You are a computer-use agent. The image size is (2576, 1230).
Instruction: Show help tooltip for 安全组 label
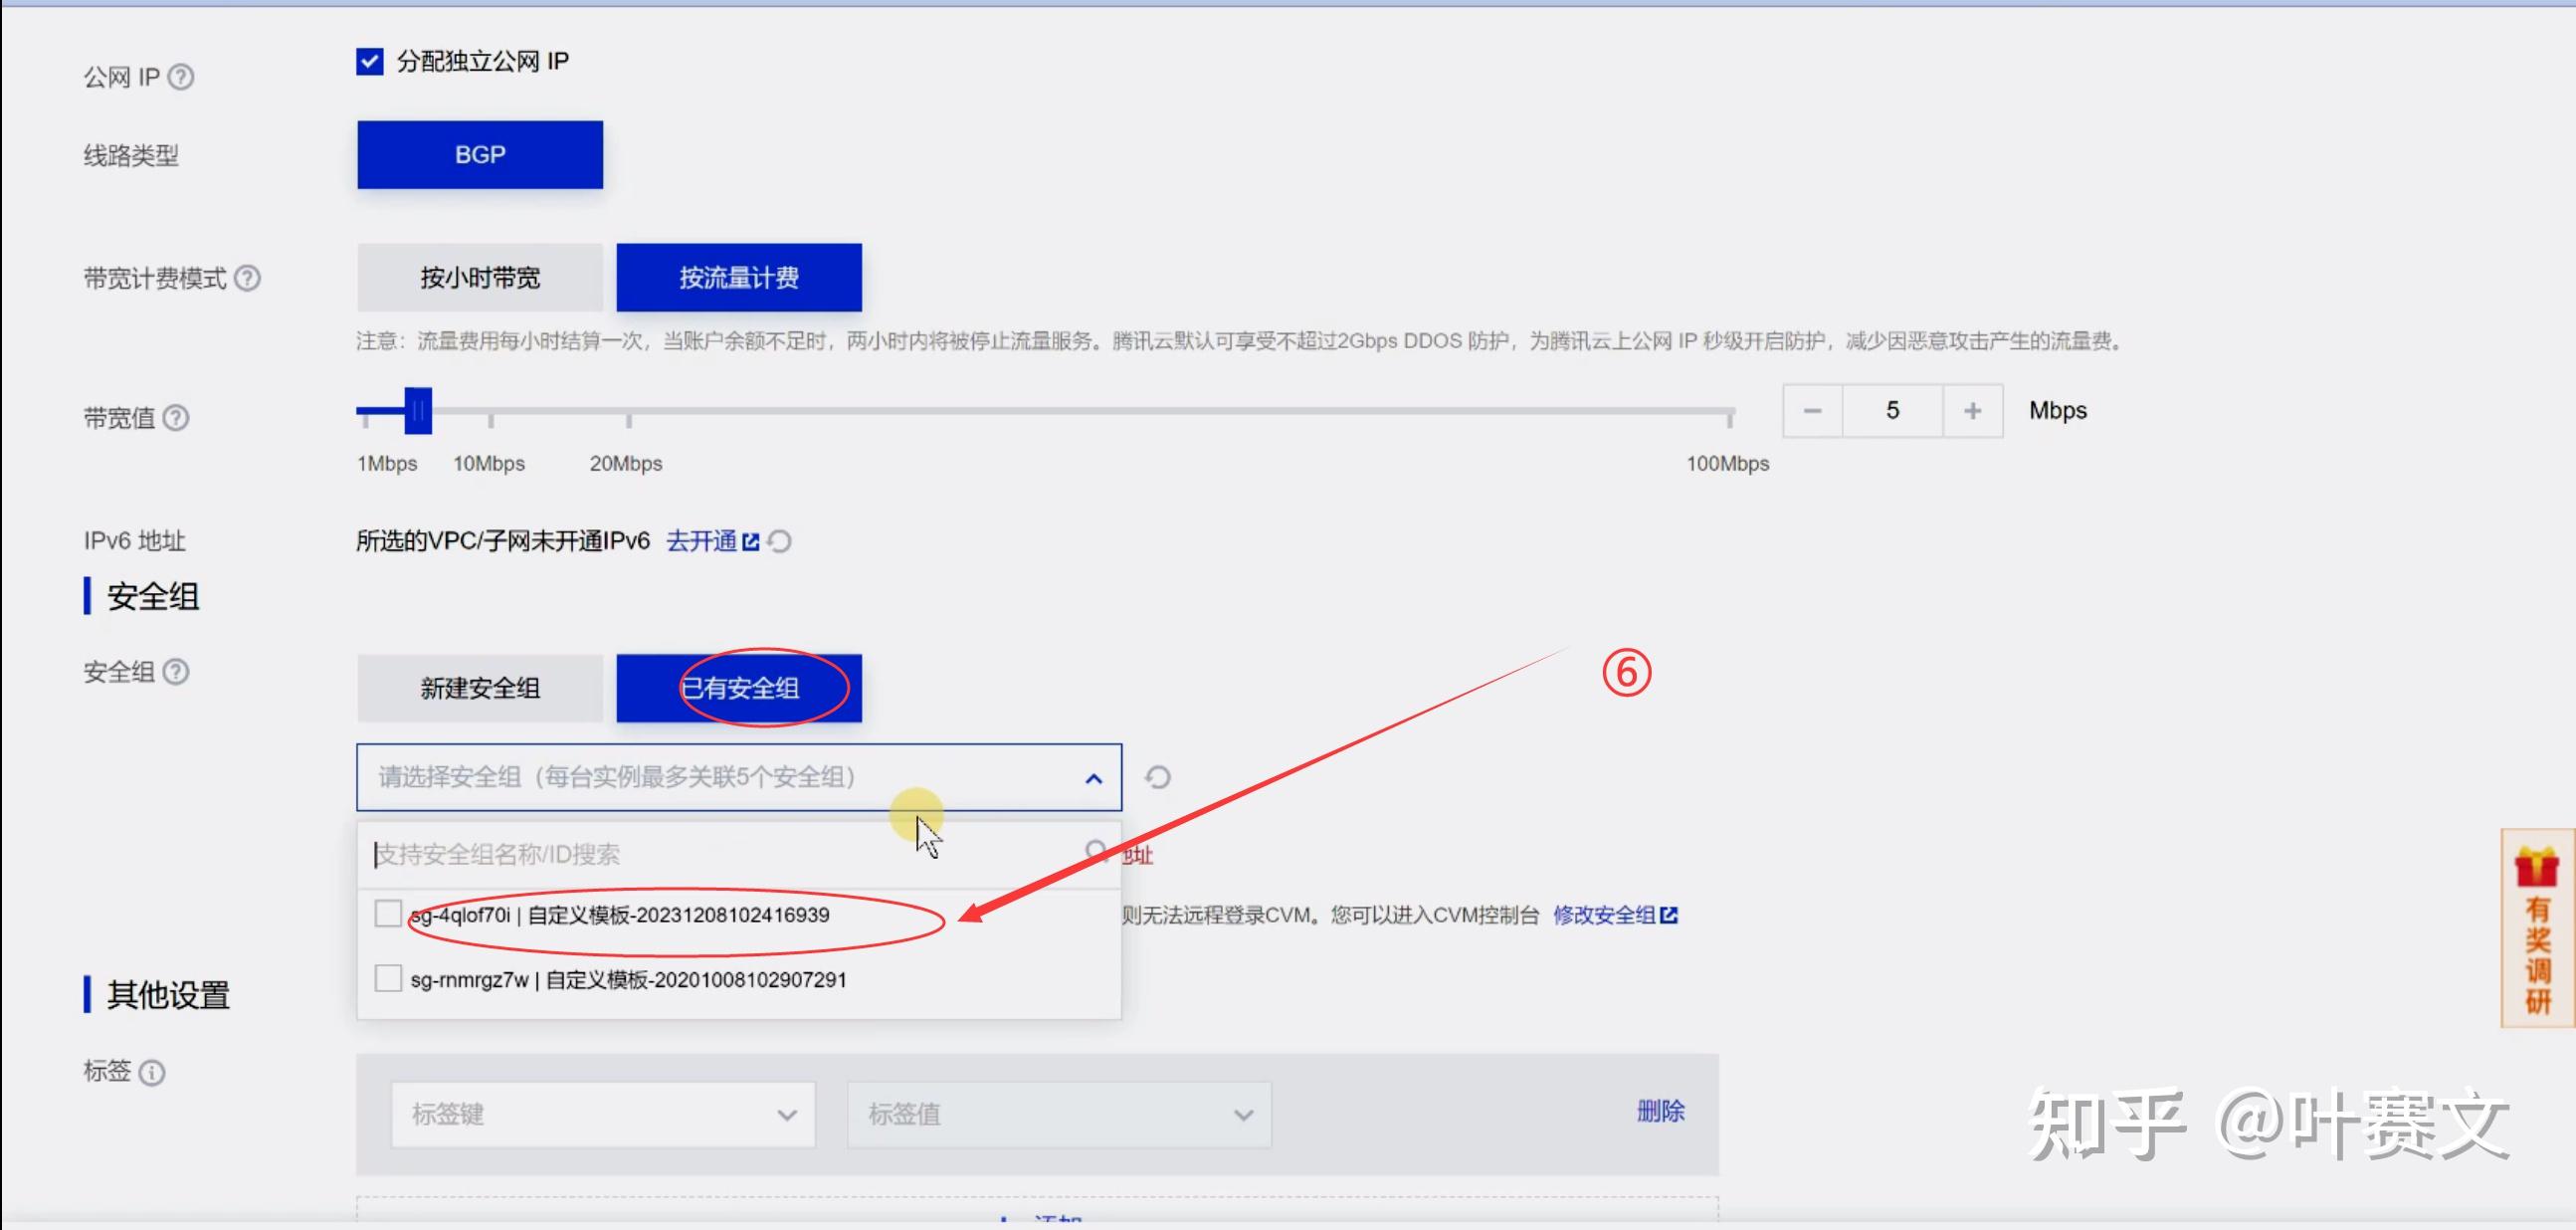pyautogui.click(x=176, y=671)
